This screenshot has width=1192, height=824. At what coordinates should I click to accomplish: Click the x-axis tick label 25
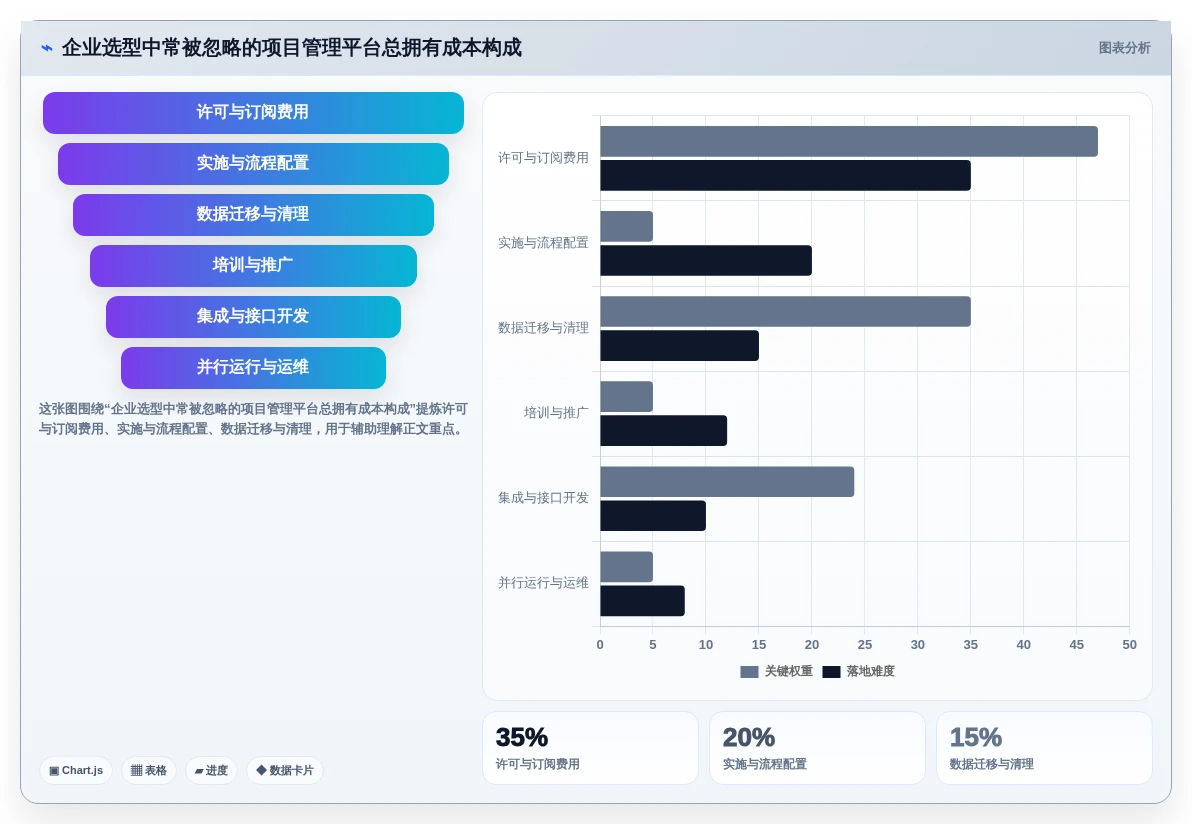pyautogui.click(x=864, y=645)
